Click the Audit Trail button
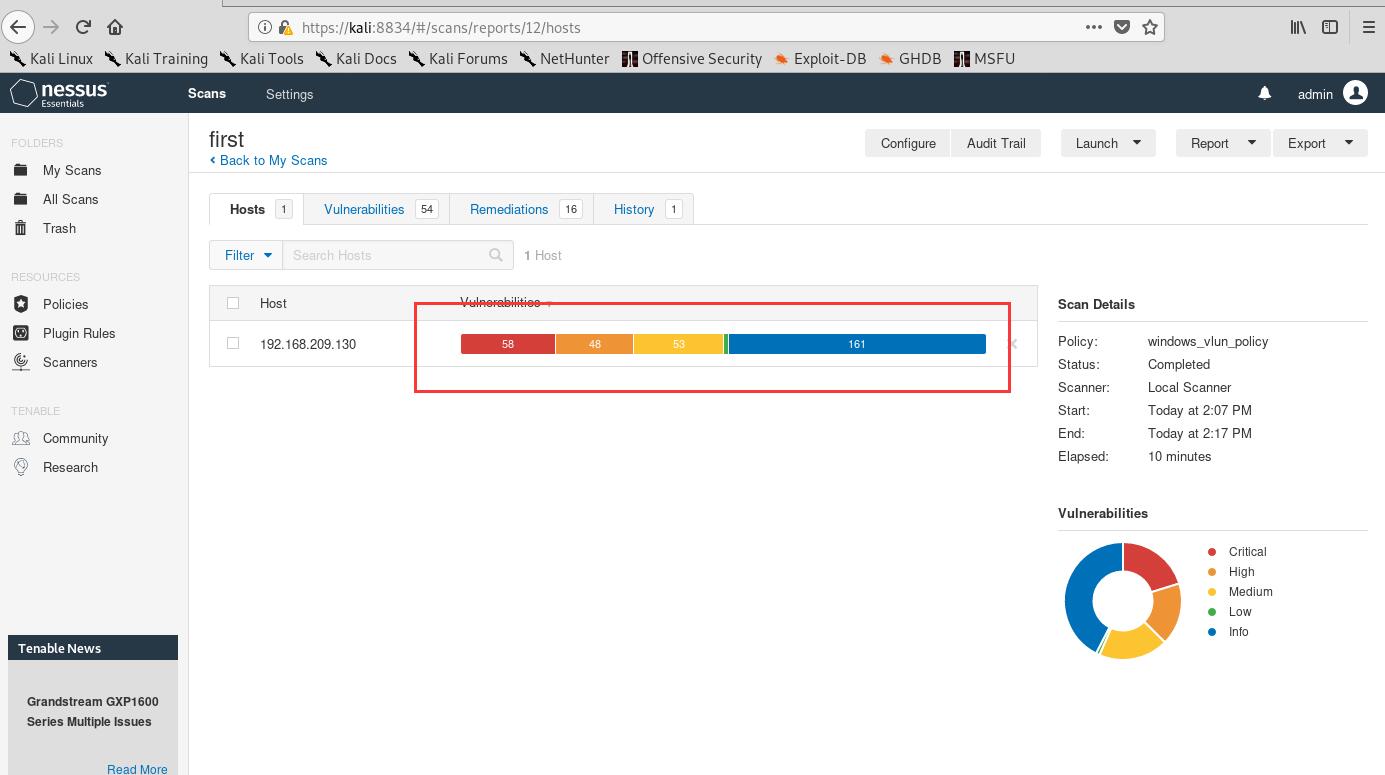 coord(996,143)
